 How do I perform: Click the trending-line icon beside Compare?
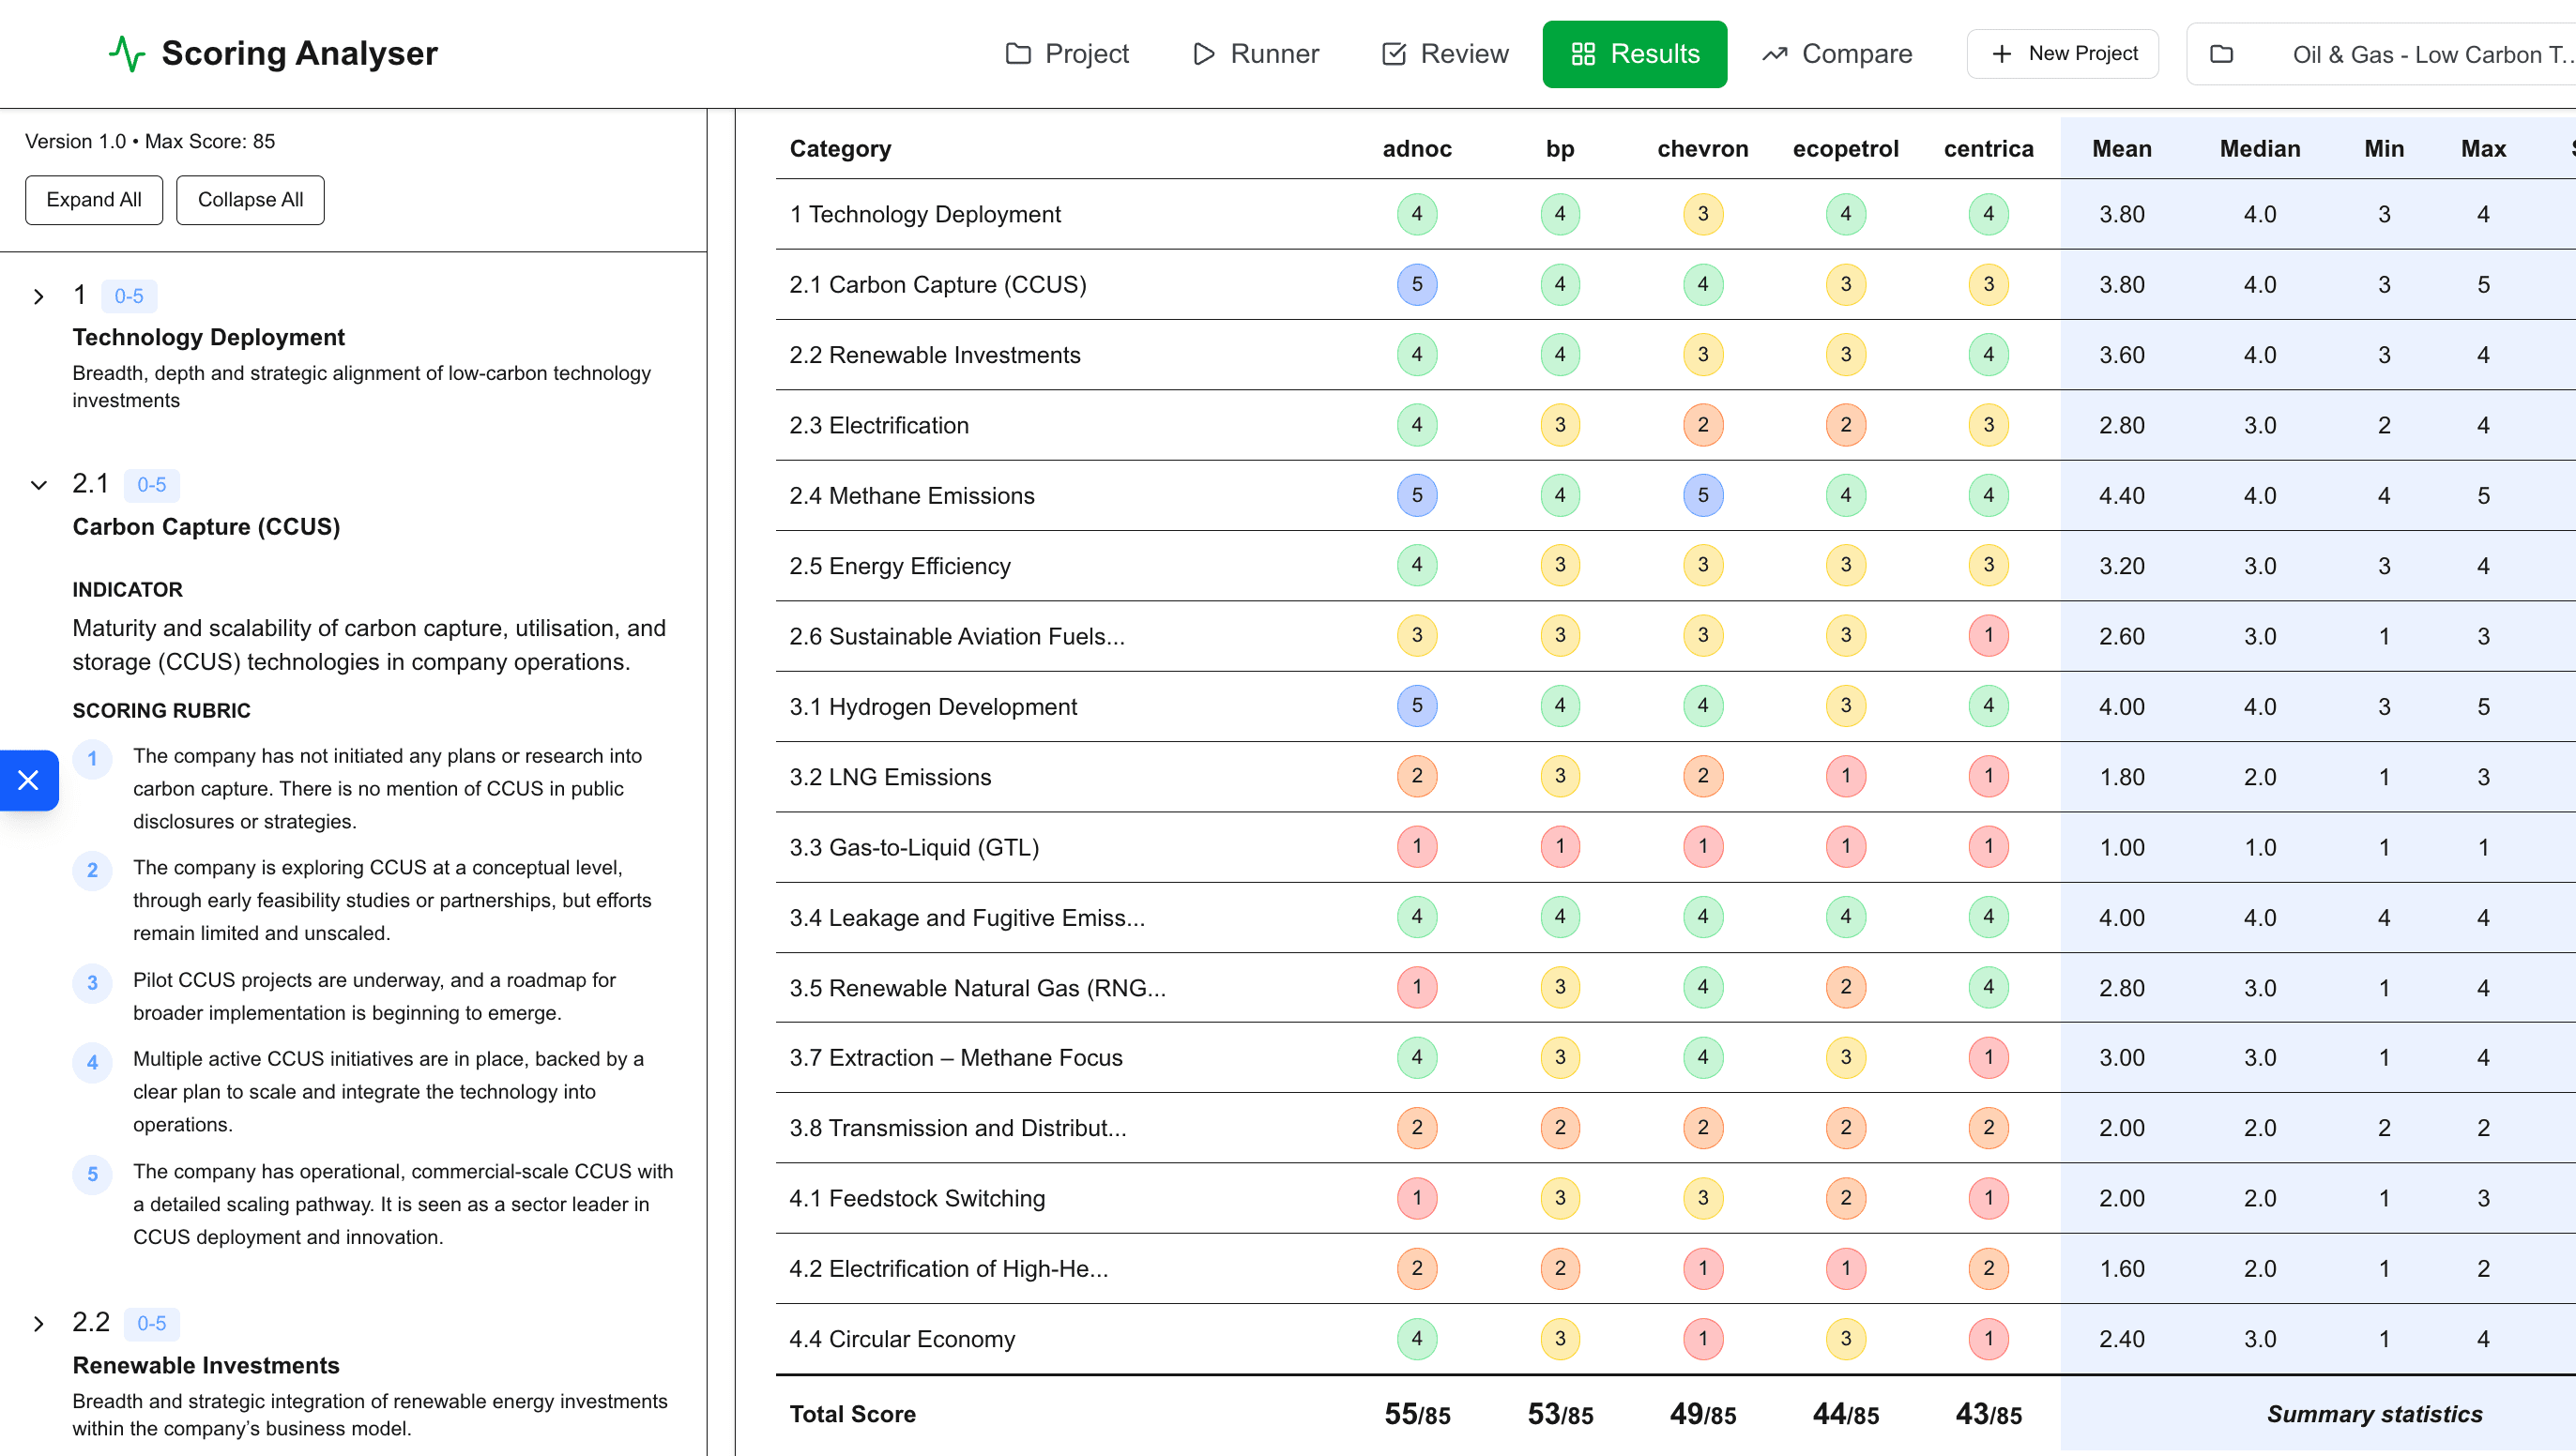tap(1775, 54)
